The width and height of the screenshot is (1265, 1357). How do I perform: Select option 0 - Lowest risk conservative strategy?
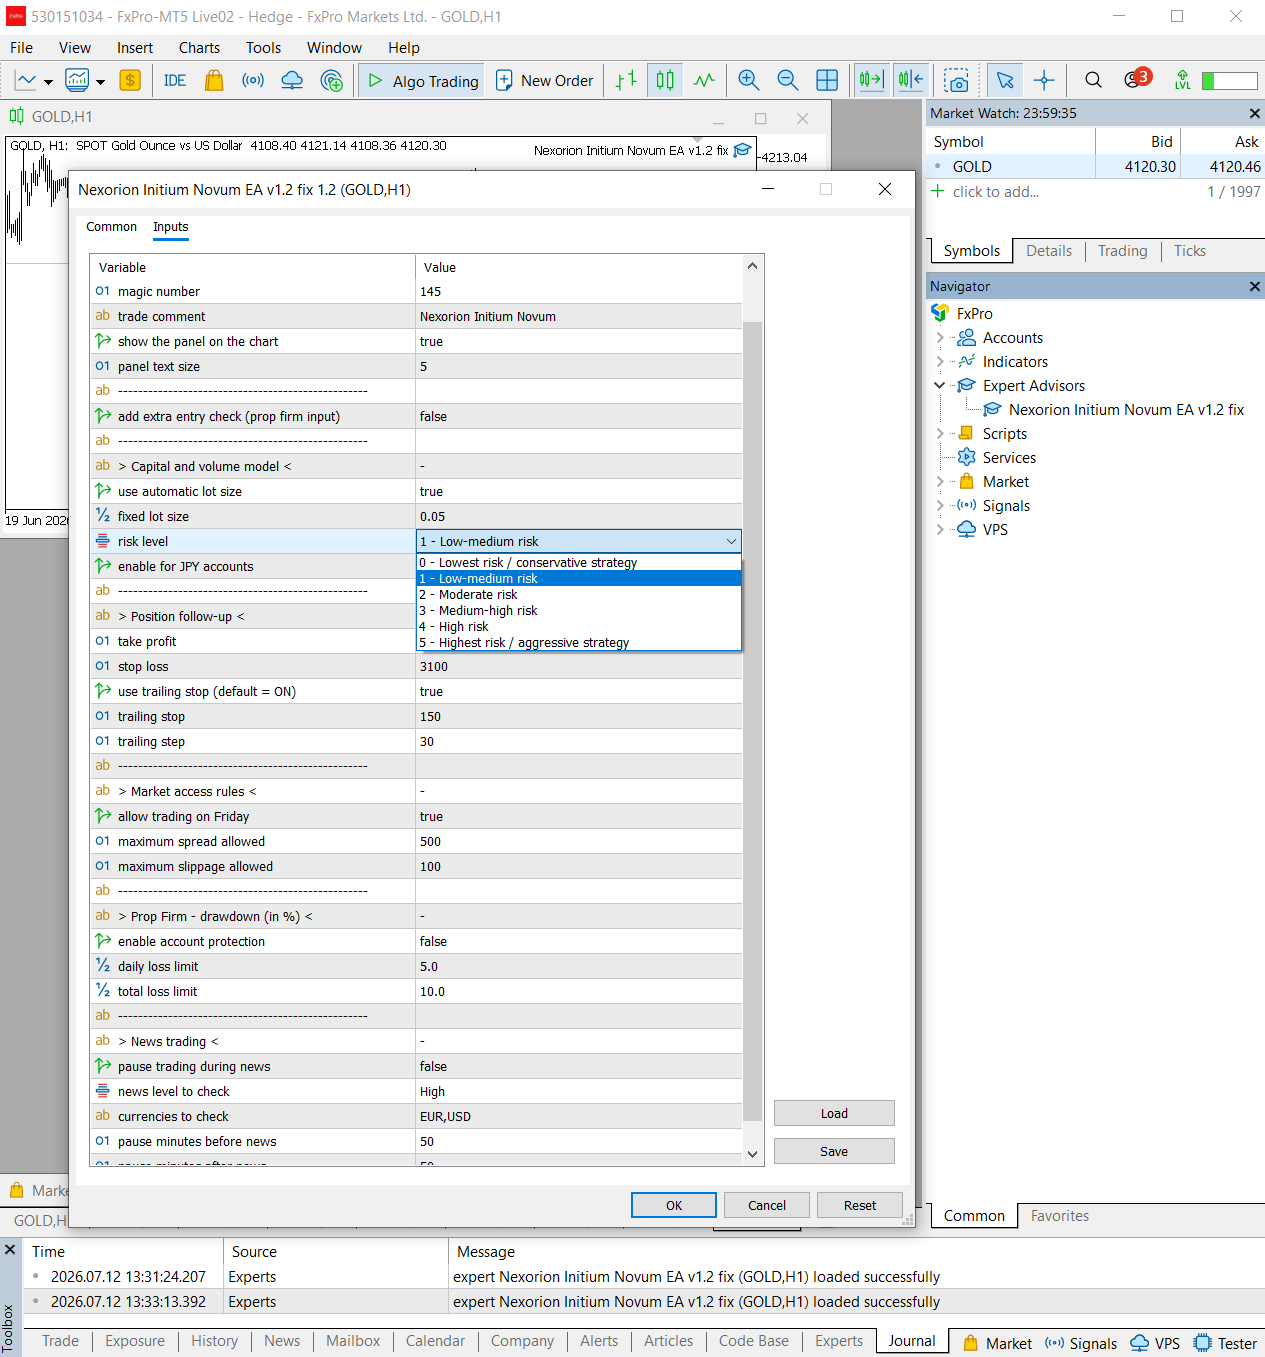(x=579, y=562)
